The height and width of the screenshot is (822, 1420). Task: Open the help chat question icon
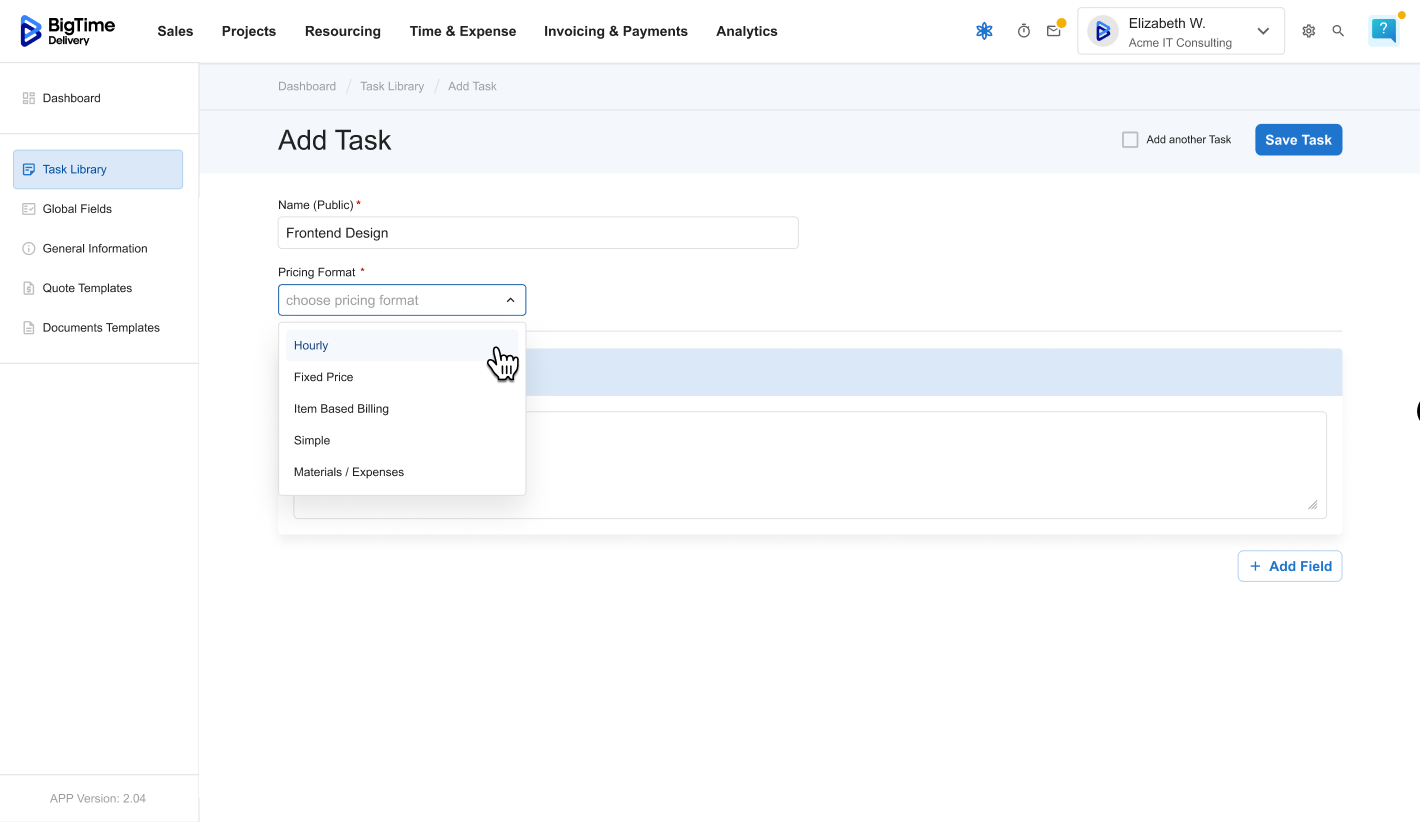click(x=1383, y=31)
